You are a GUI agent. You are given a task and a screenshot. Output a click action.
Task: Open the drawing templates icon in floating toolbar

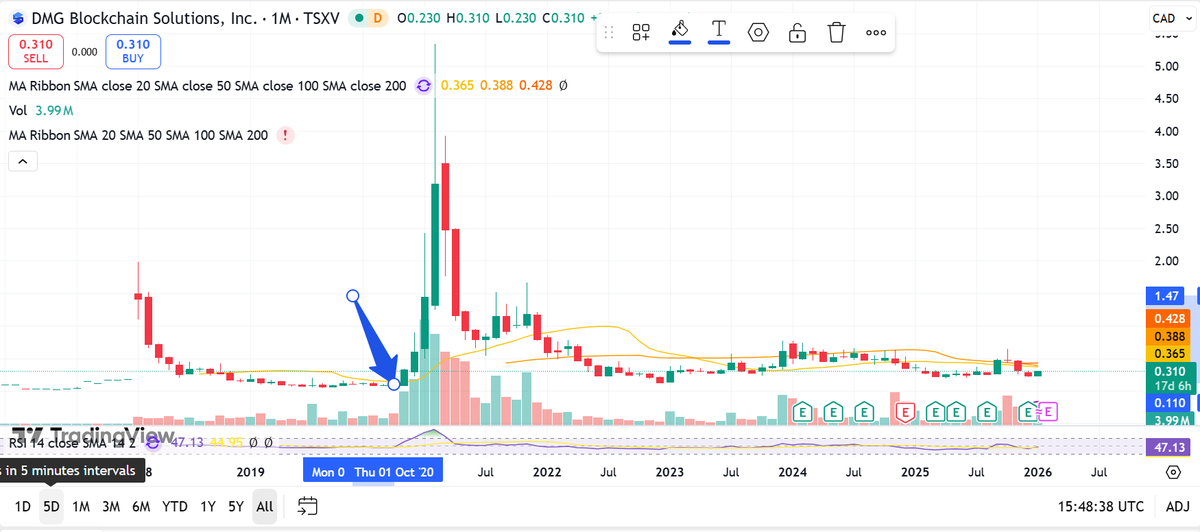(x=641, y=33)
